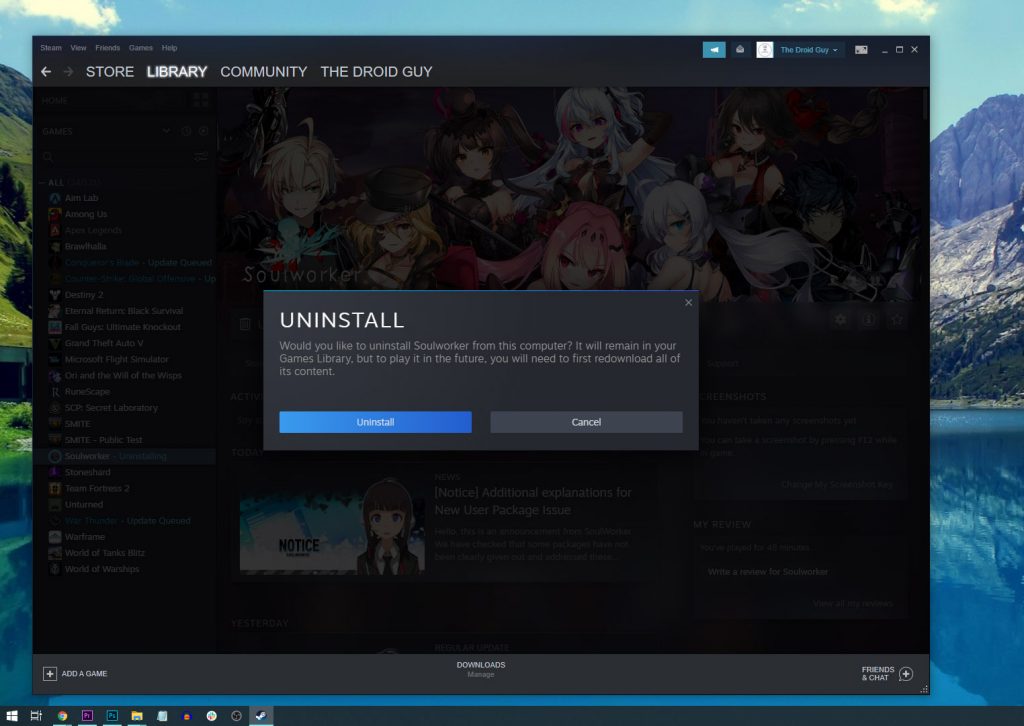
Task: Click the Friends & Chat plus icon
Action: click(x=906, y=674)
